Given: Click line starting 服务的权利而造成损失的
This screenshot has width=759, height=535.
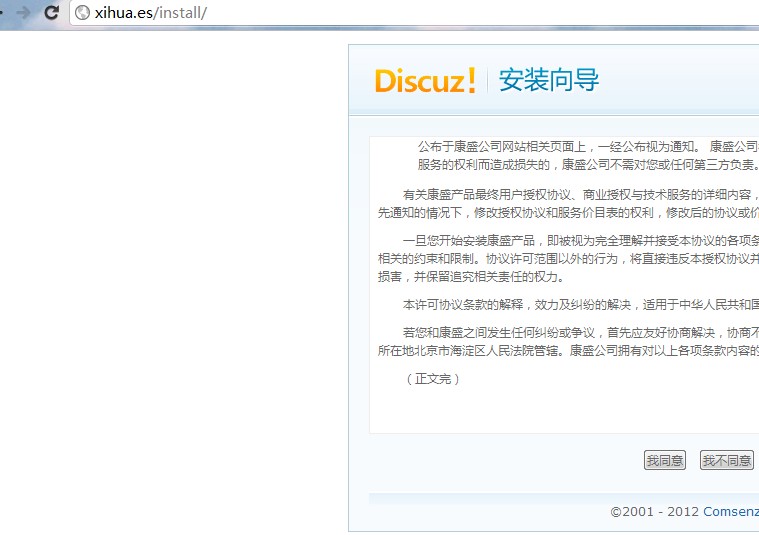Looking at the screenshot, I should click(x=588, y=165).
